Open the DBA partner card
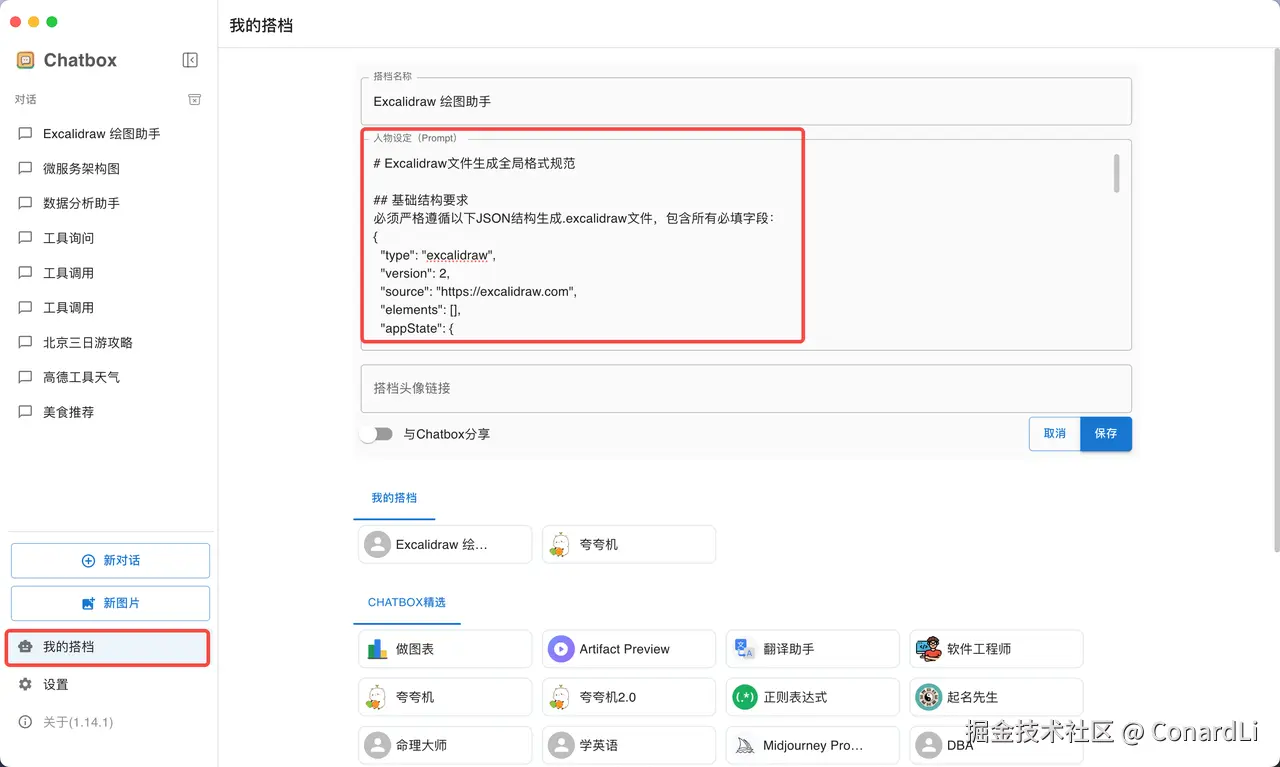The height and width of the screenshot is (767, 1280). pyautogui.click(x=997, y=745)
